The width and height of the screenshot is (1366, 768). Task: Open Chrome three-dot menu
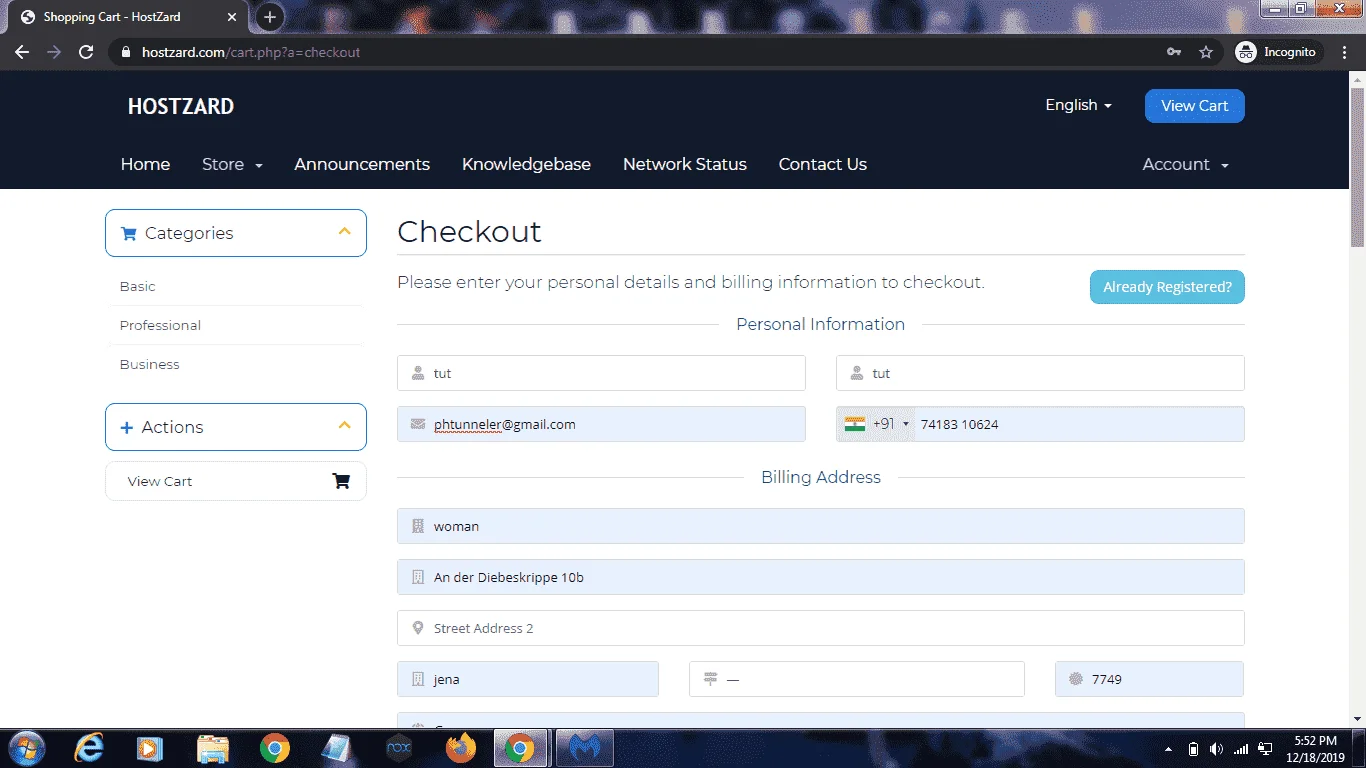click(x=1345, y=52)
